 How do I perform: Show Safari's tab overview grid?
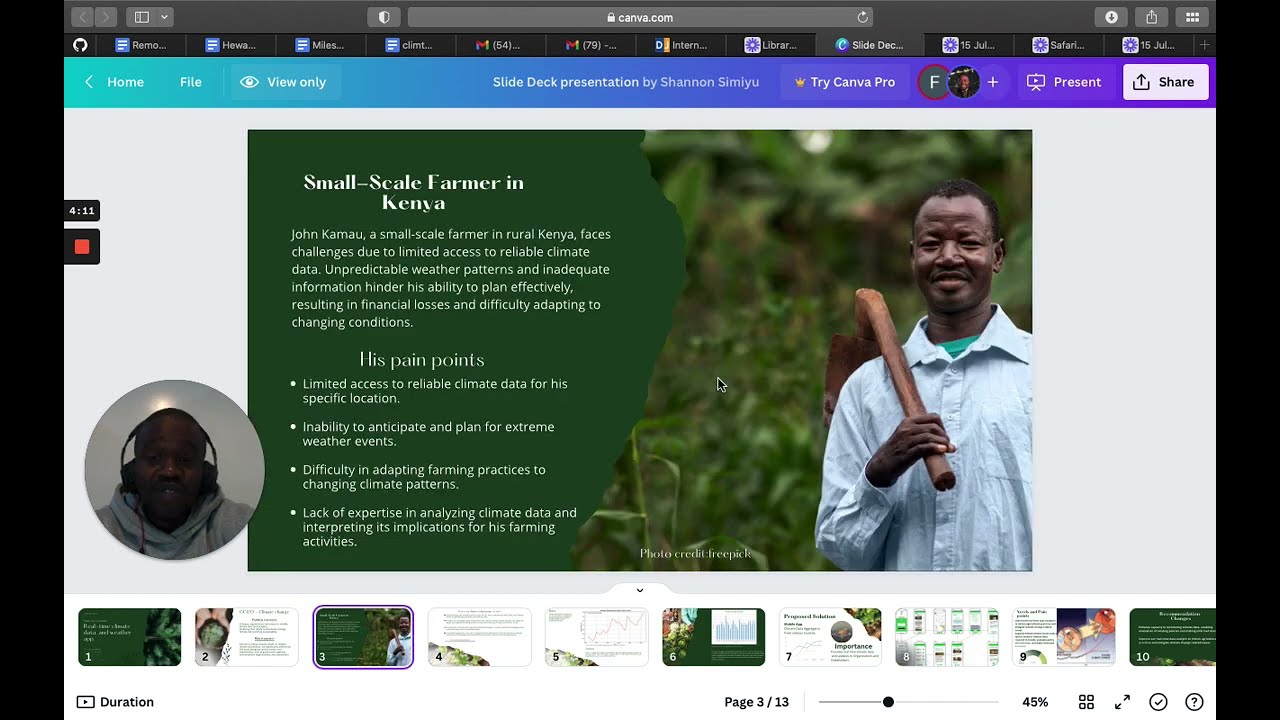(x=1192, y=17)
